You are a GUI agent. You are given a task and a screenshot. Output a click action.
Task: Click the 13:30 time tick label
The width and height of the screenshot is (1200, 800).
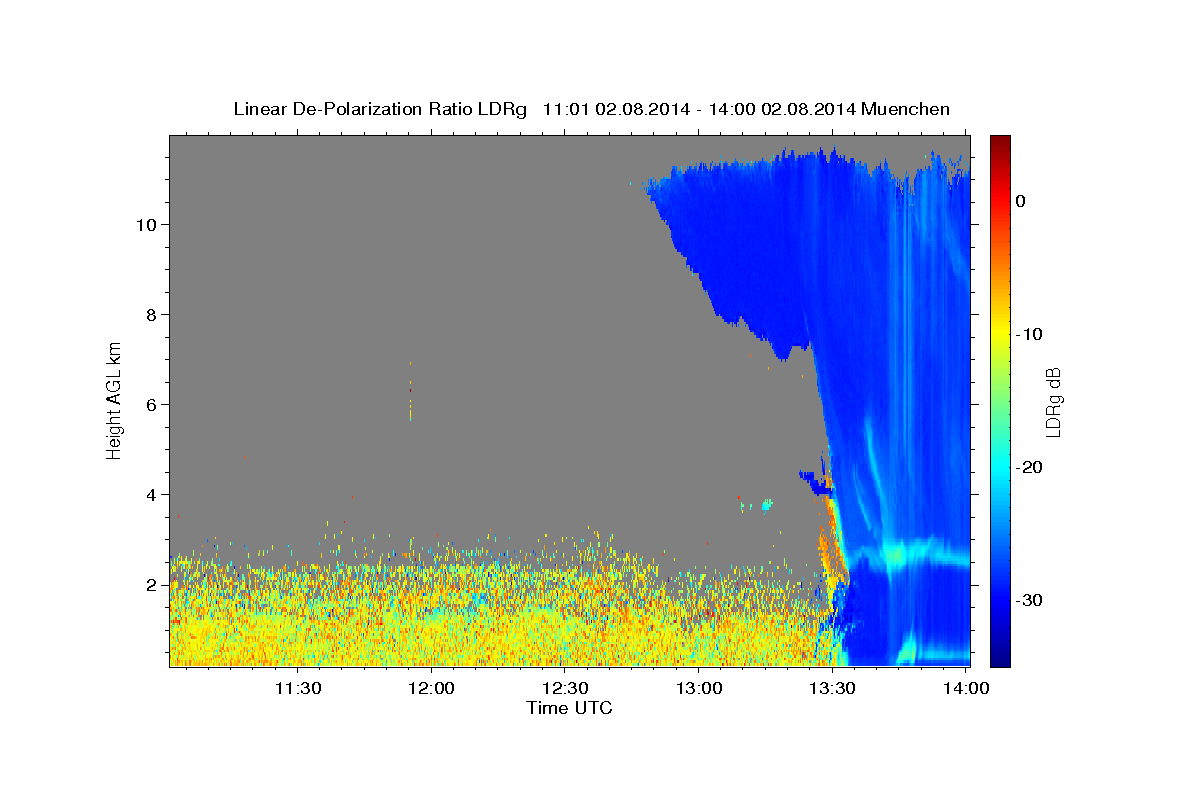click(831, 688)
